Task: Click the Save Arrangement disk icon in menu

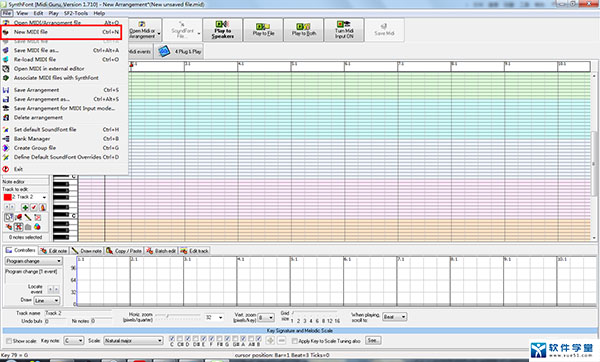Action: coord(6,90)
